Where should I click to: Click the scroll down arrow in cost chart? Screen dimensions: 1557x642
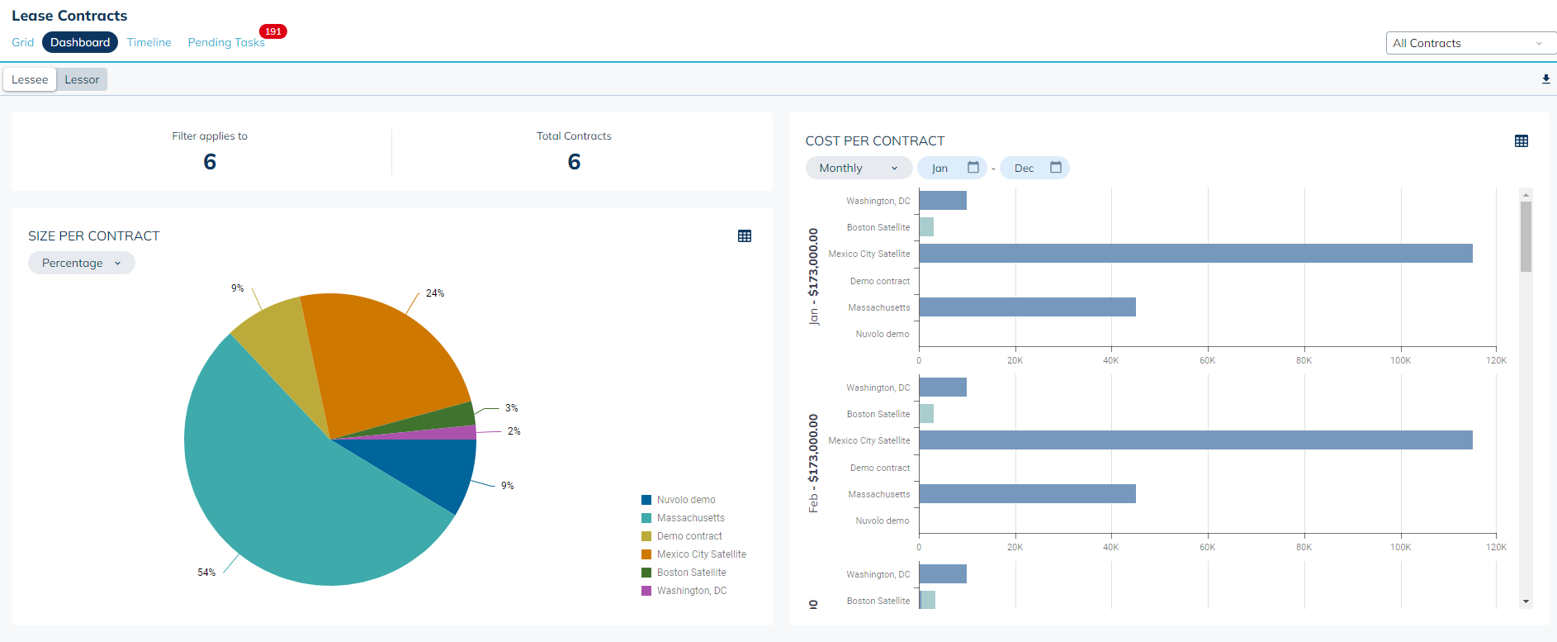pyautogui.click(x=1526, y=601)
